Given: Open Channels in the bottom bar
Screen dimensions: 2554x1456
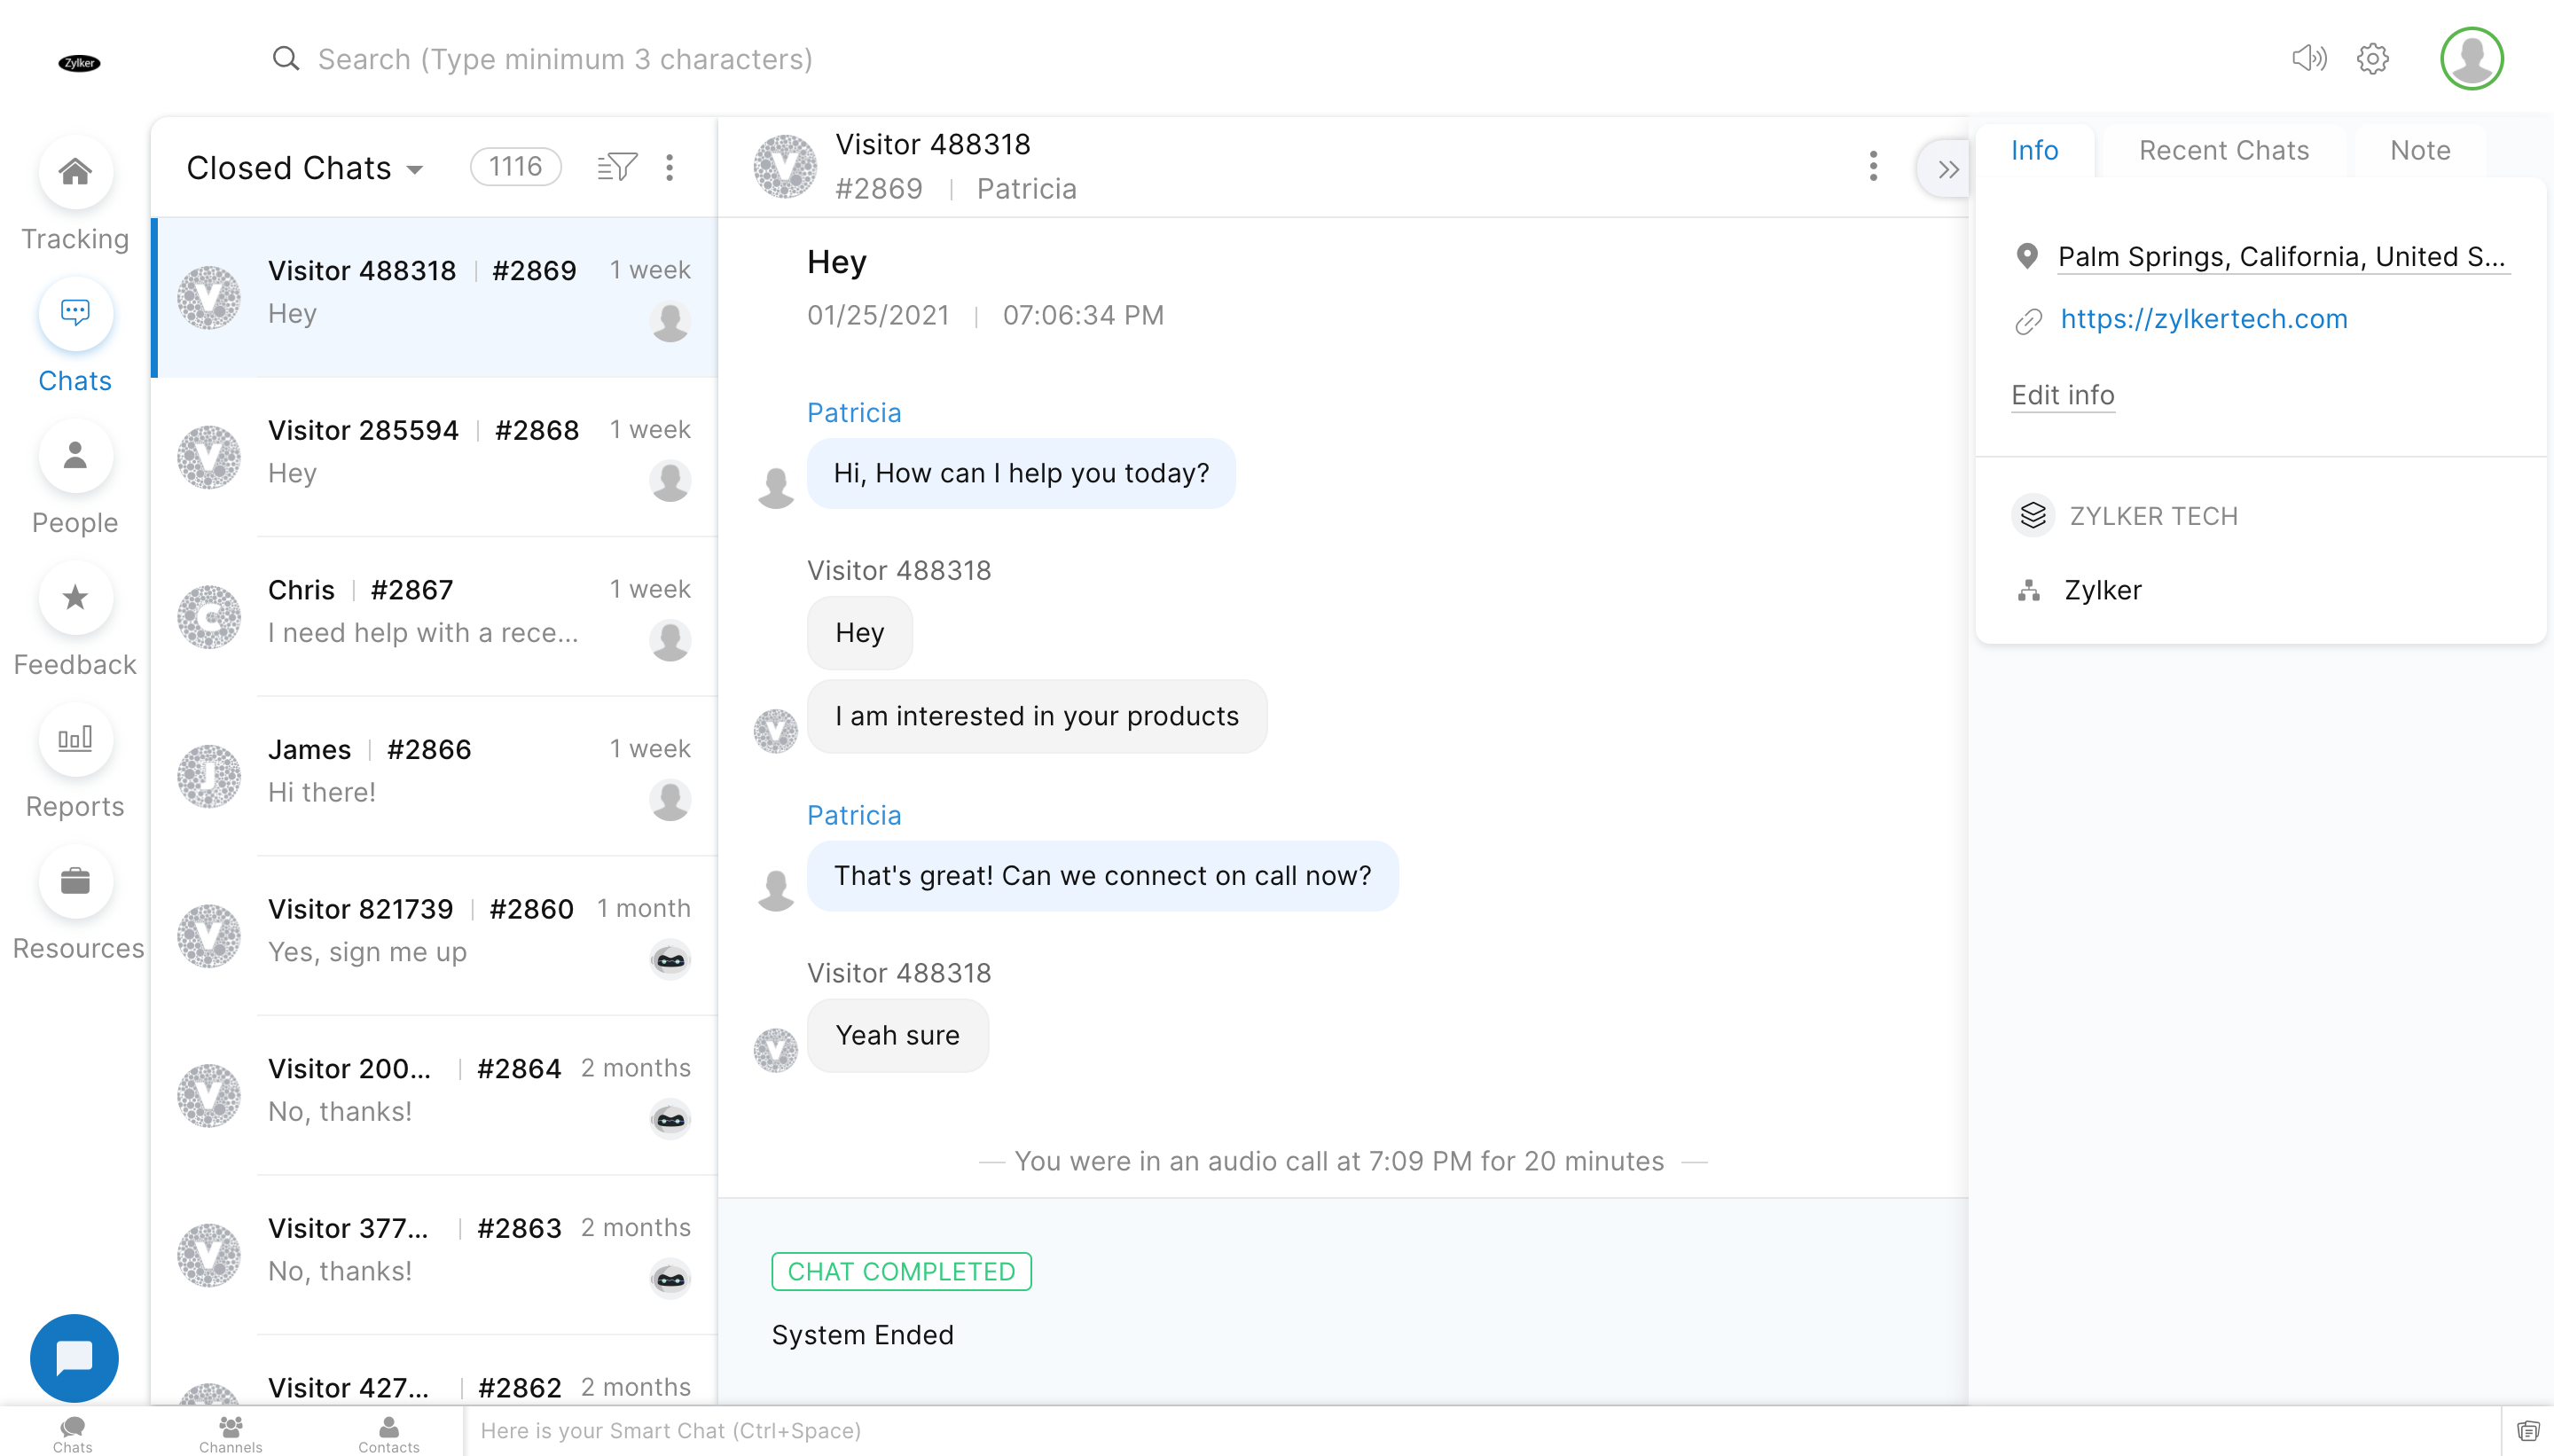Looking at the screenshot, I should (x=230, y=1432).
